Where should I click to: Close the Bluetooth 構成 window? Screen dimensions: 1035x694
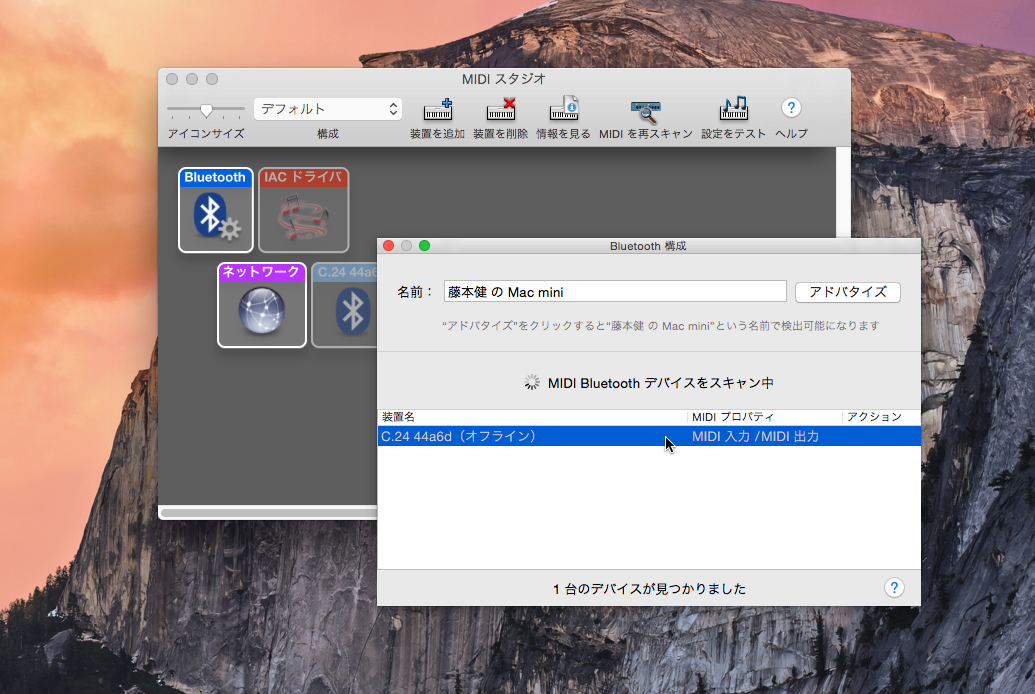coord(389,246)
